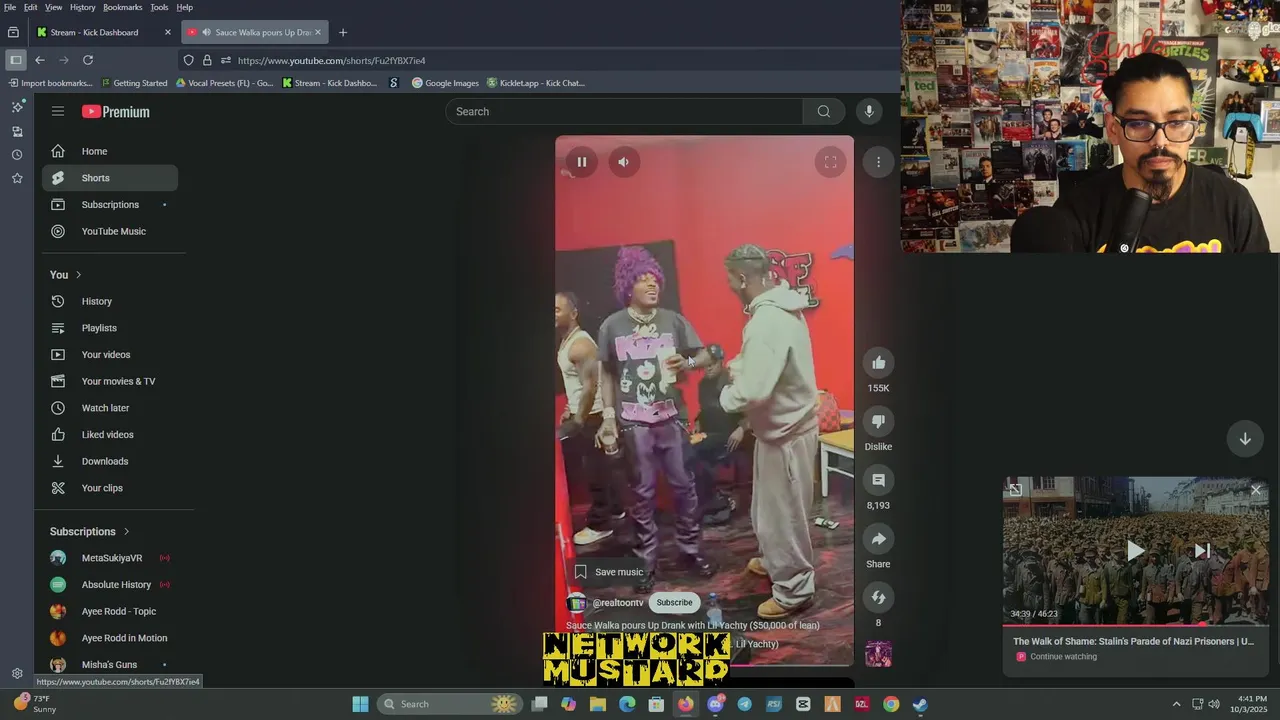The width and height of the screenshot is (1280, 720).
Task: Expand the Subscriptions section chevron
Action: pos(126,532)
